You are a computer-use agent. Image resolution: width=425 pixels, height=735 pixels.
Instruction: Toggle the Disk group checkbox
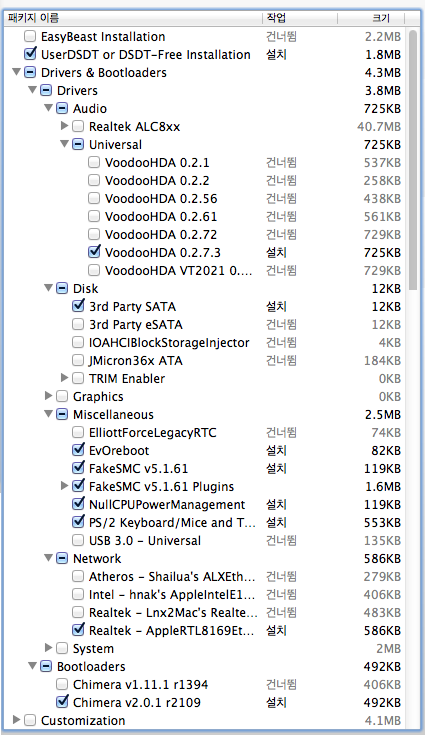click(62, 288)
